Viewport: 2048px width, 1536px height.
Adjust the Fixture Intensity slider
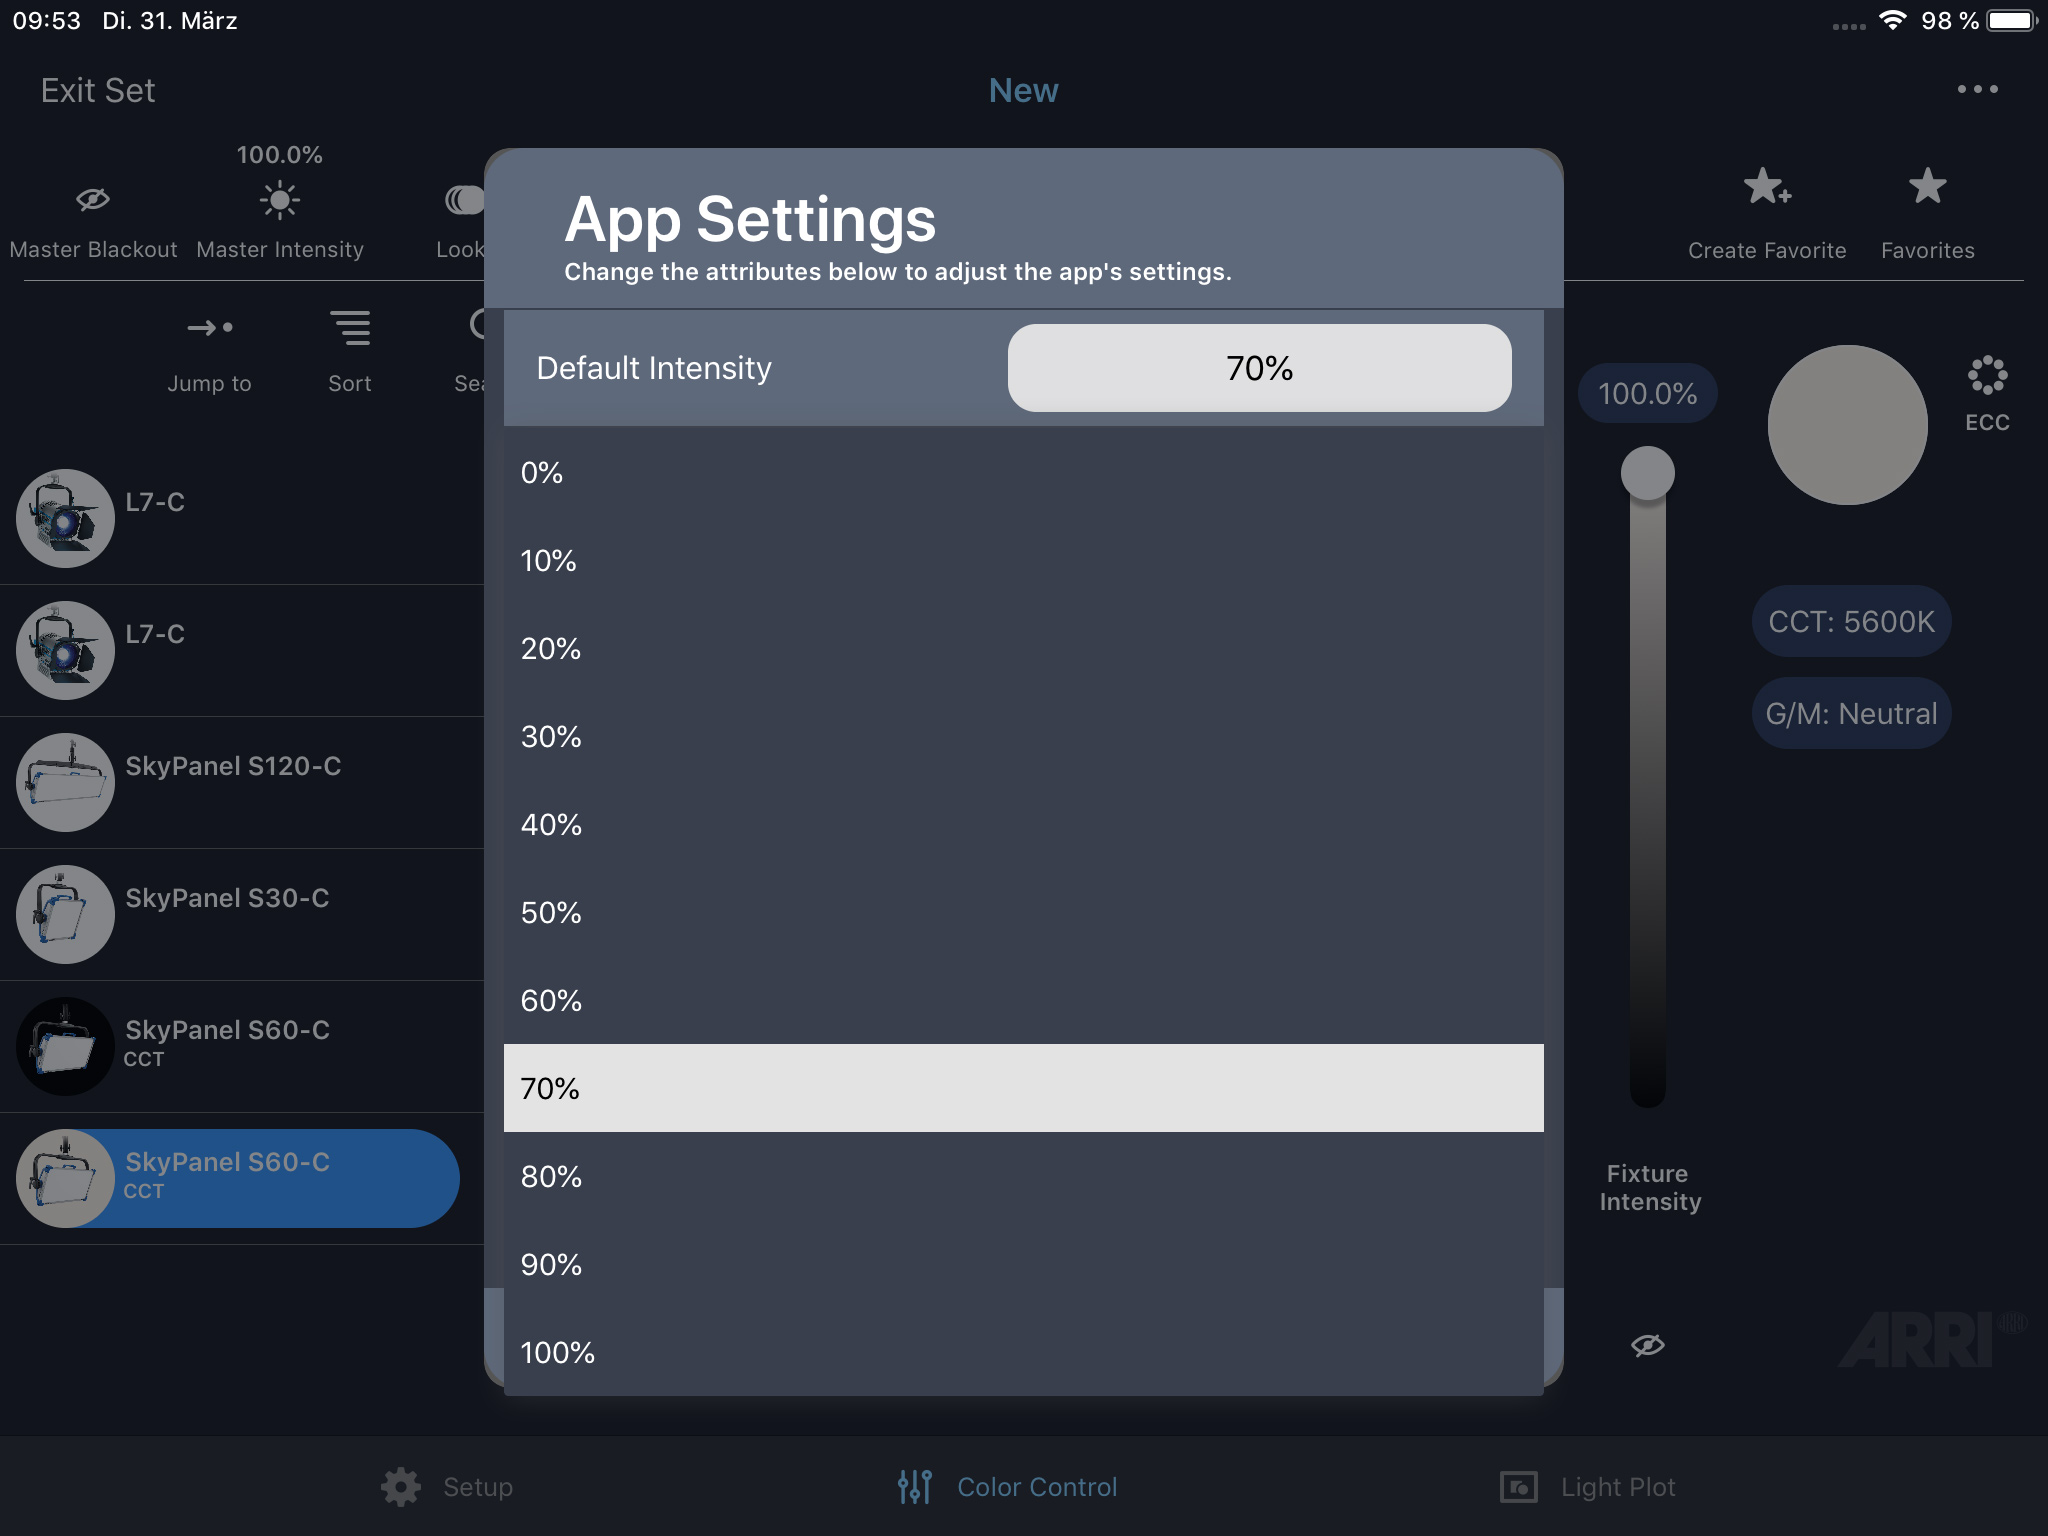click(1646, 473)
